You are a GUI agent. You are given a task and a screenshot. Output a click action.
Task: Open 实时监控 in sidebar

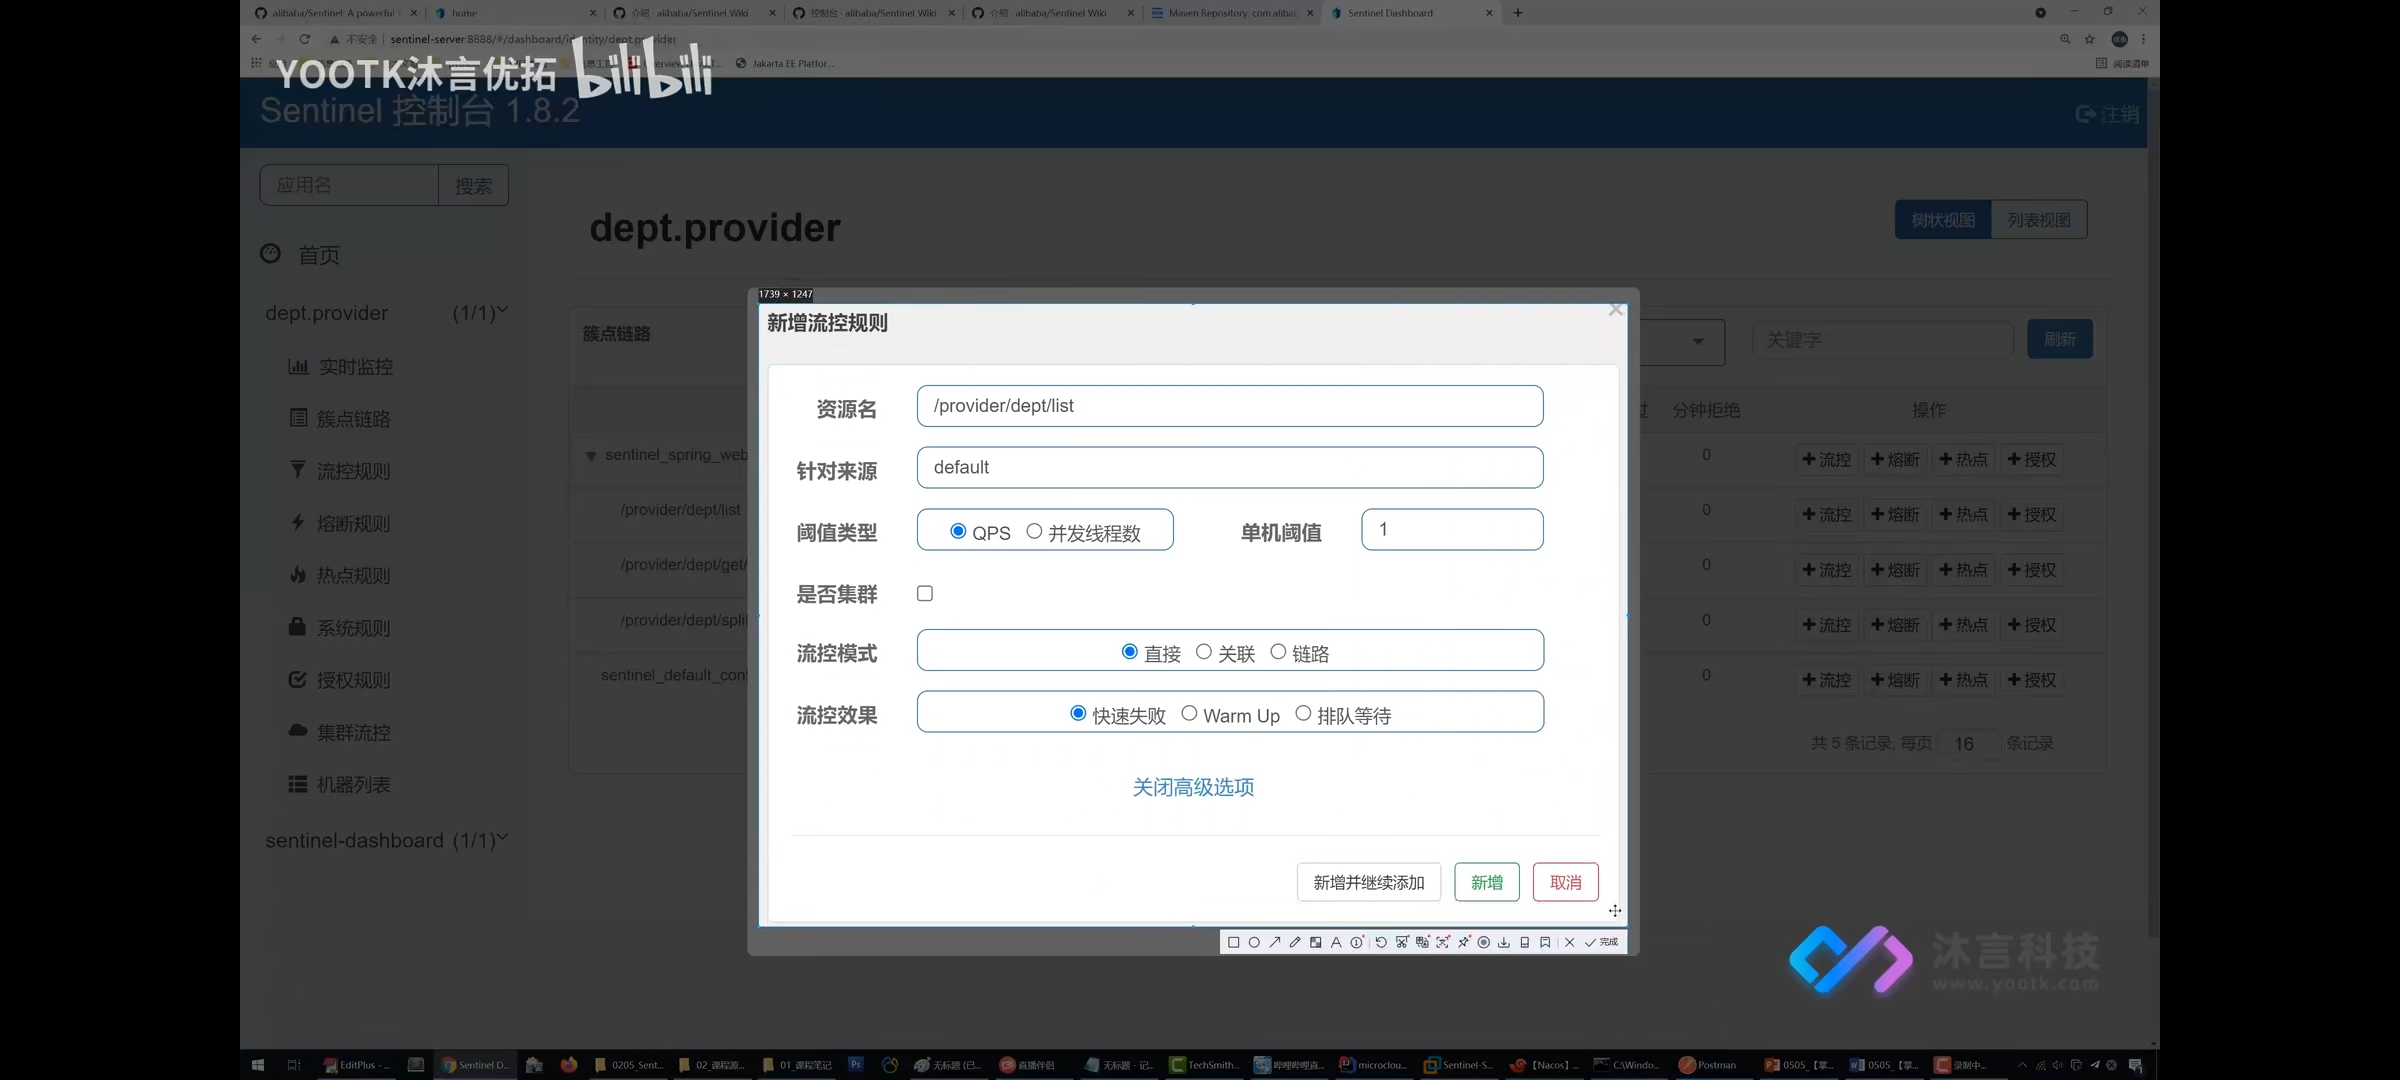[x=341, y=367]
